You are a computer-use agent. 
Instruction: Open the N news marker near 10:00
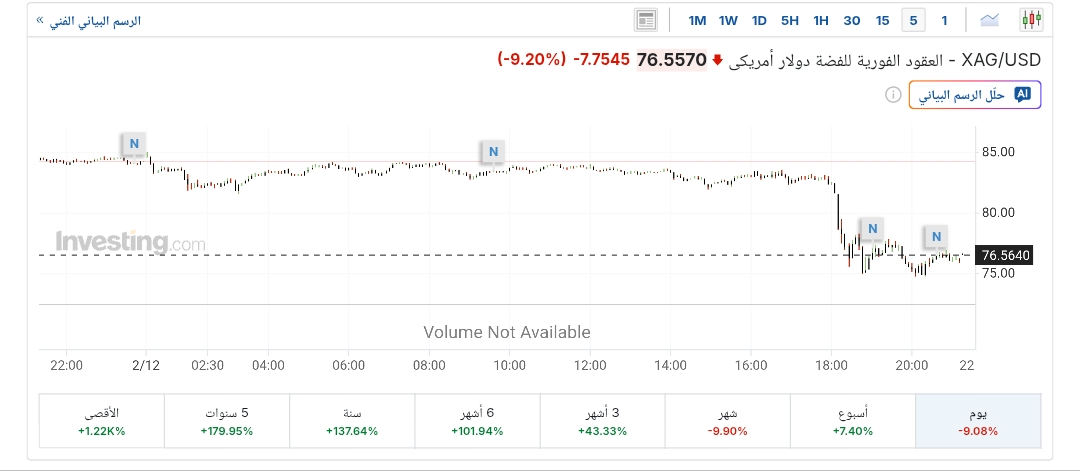[493, 151]
